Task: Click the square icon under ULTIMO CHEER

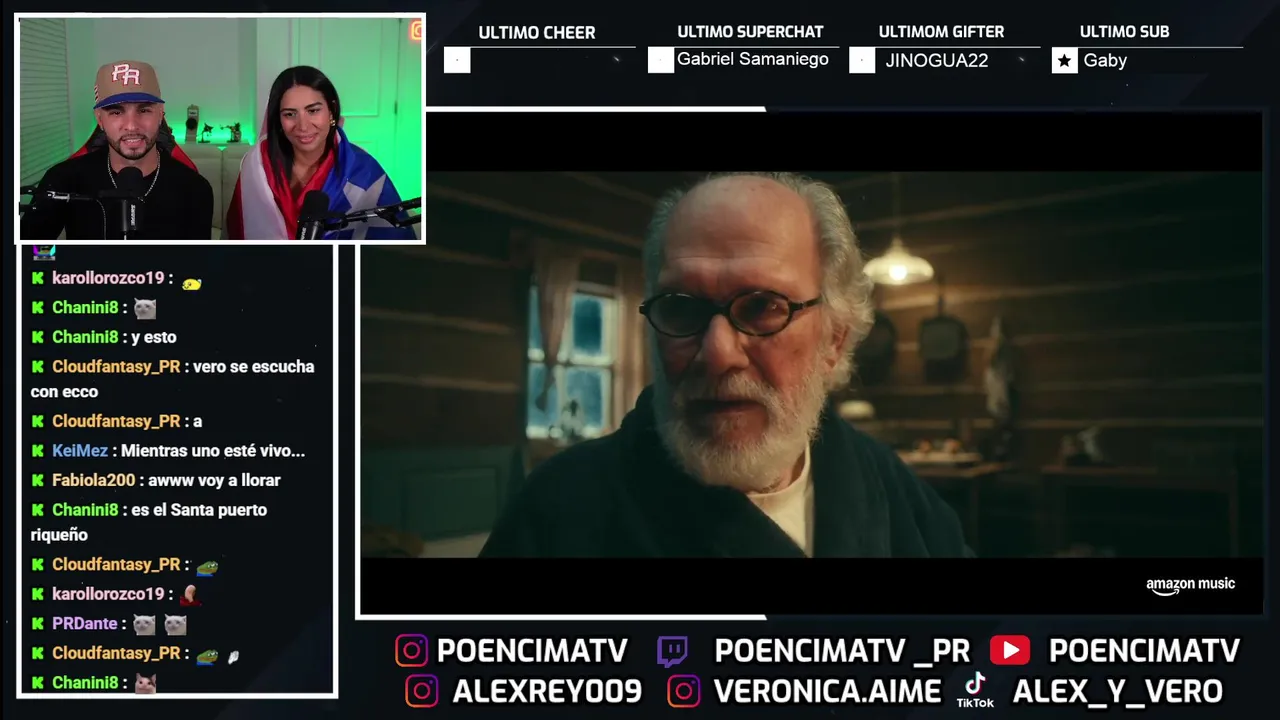Action: 457,61
